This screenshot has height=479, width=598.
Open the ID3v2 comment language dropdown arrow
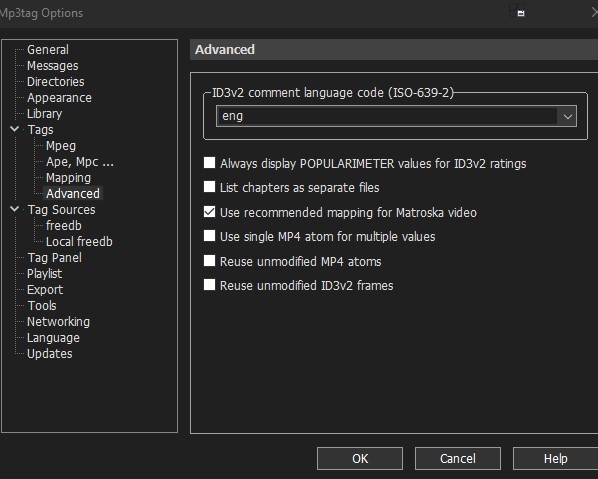point(567,116)
